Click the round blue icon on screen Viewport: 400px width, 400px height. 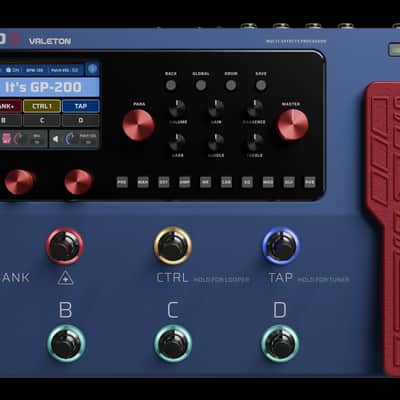(x=92, y=69)
